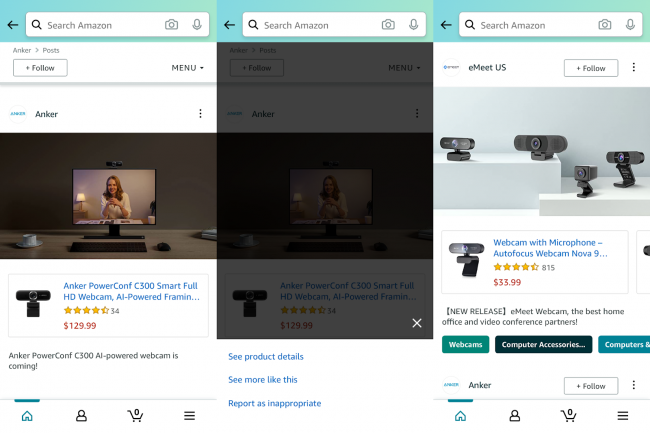Select See more like this
This screenshot has width=650, height=433.
tap(262, 380)
